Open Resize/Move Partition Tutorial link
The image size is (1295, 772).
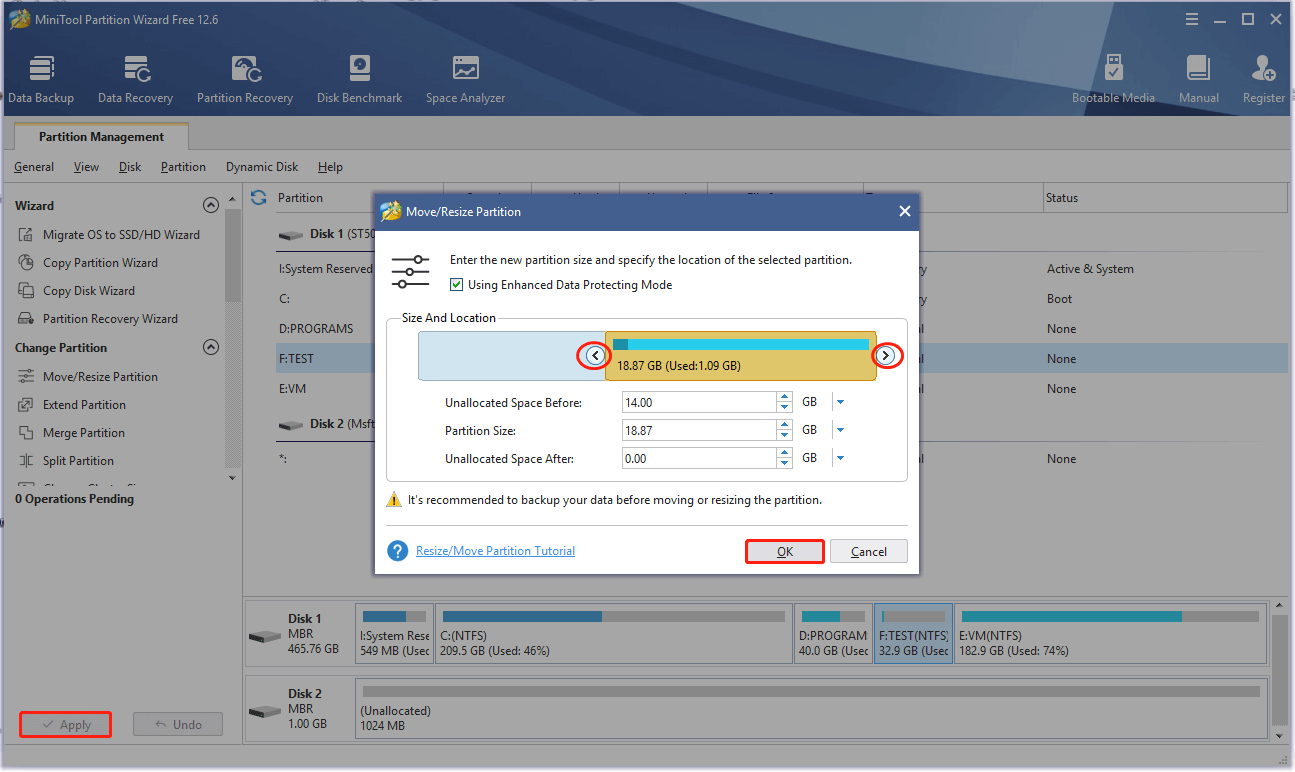(x=495, y=551)
